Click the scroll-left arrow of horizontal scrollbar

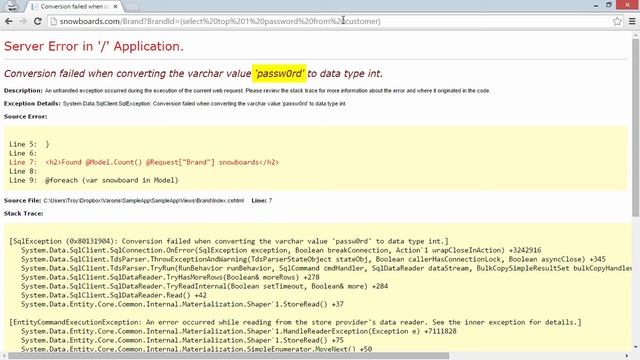point(4,356)
